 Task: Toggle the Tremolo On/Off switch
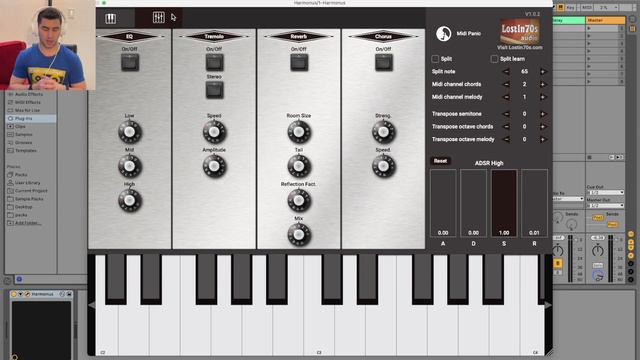(214, 62)
